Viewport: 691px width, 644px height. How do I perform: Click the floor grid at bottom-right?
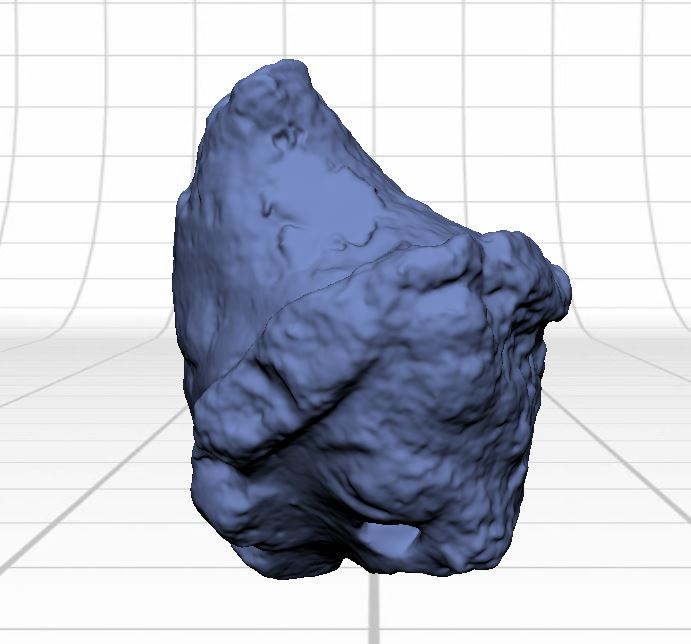click(x=620, y=560)
